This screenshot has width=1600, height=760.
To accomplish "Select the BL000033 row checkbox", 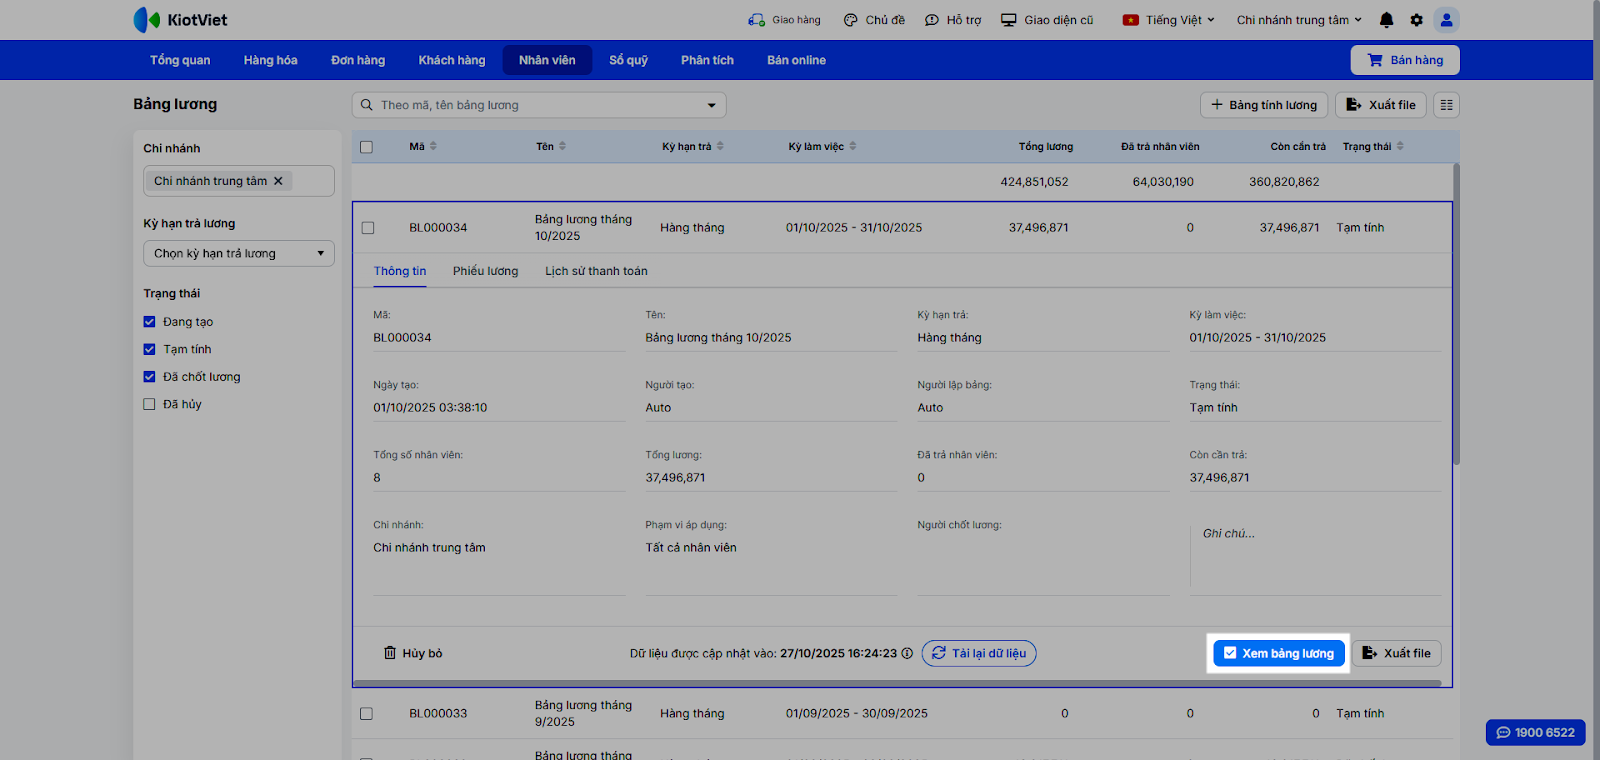I will click(366, 714).
